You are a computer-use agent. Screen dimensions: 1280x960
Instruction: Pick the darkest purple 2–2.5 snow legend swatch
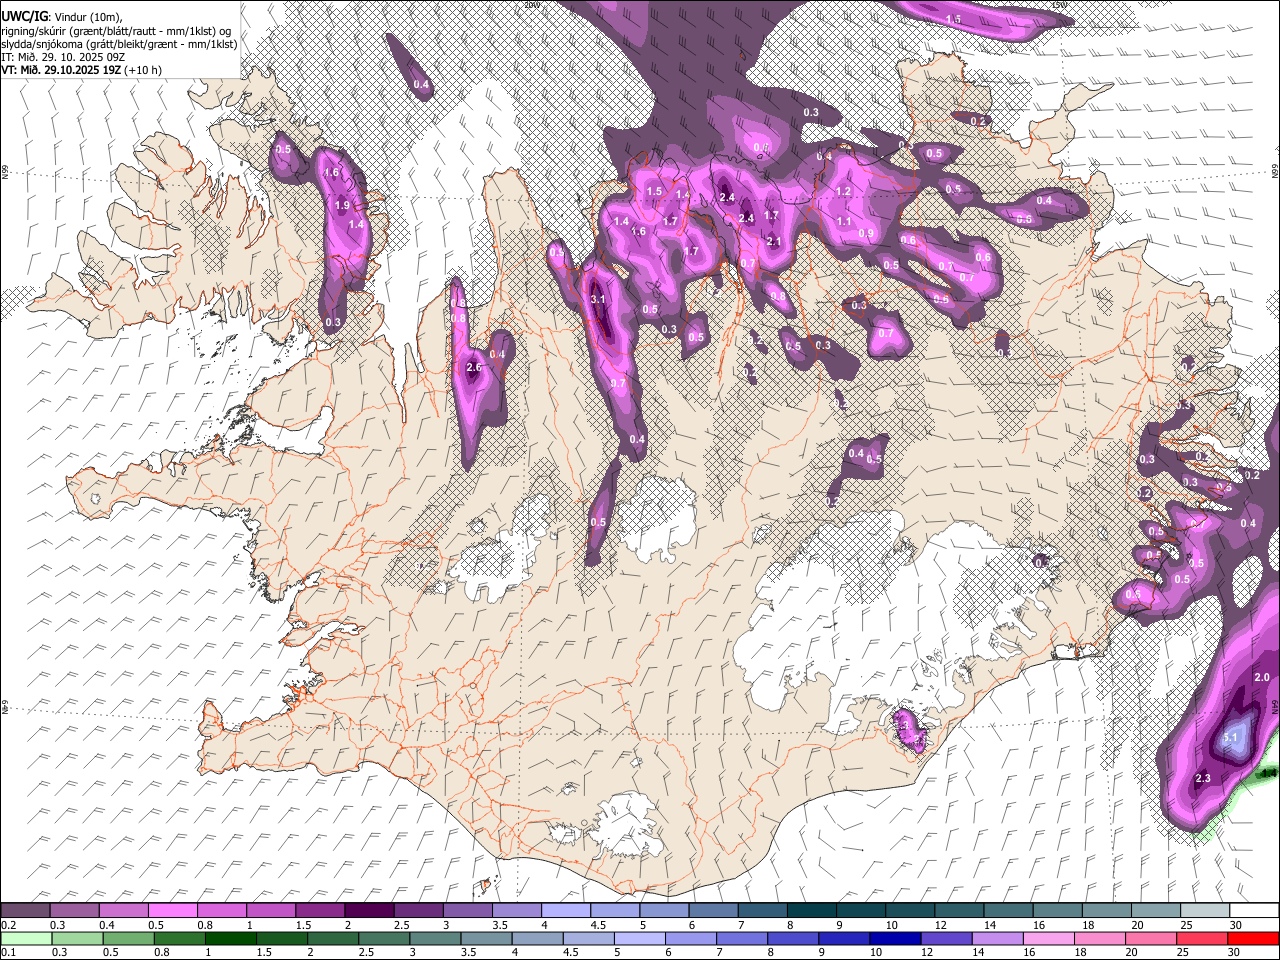(369, 911)
